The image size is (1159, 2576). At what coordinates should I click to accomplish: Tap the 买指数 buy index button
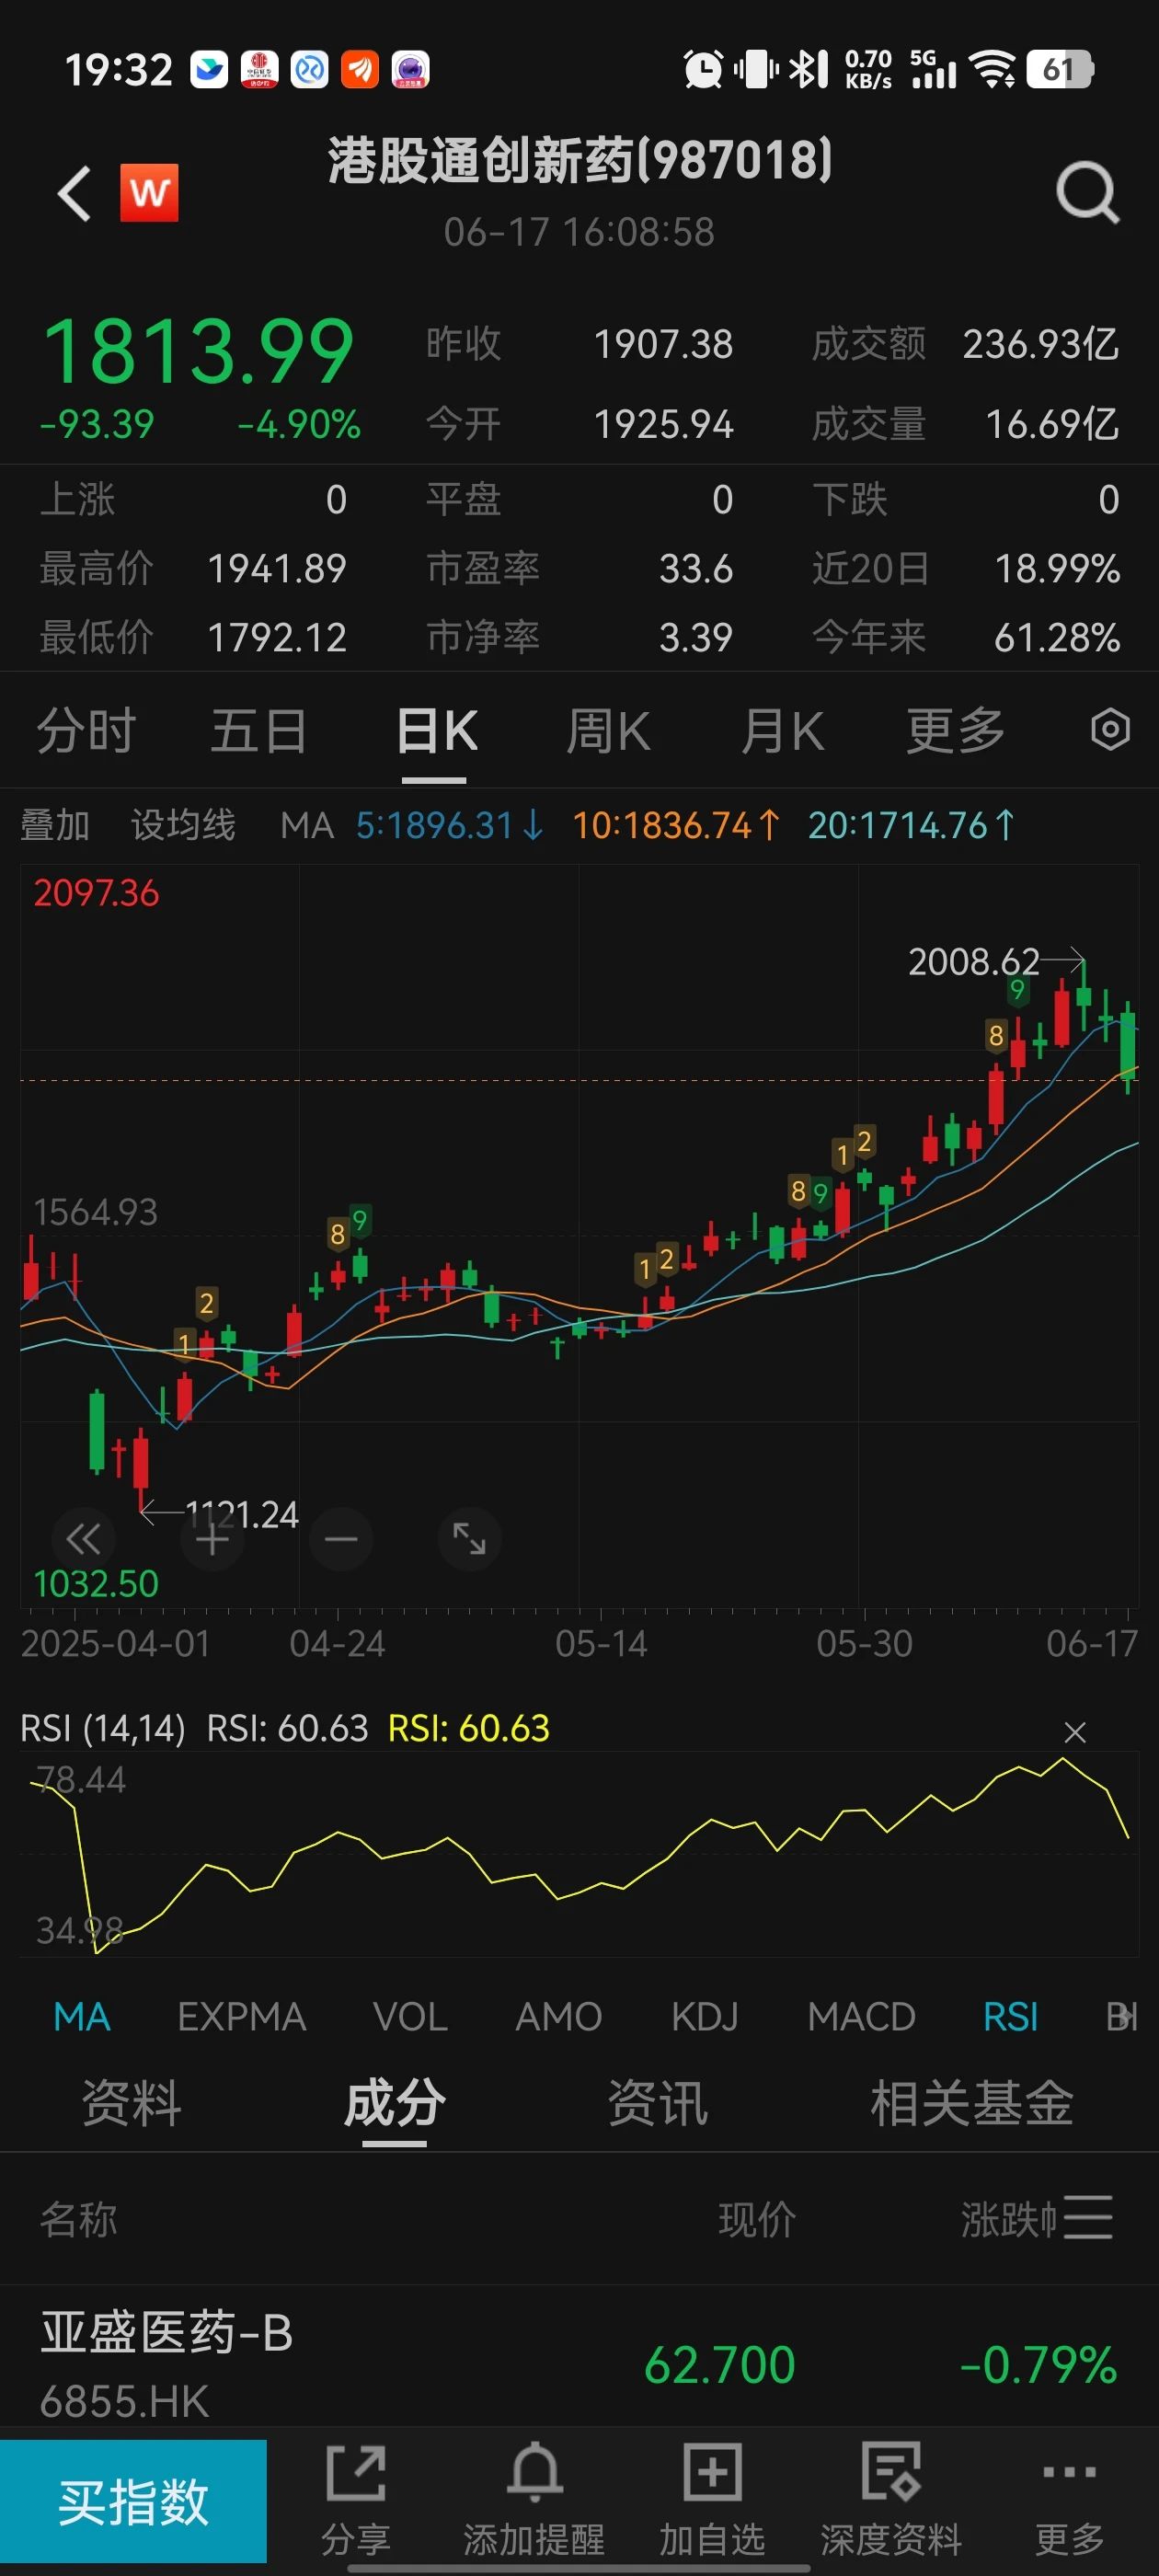click(x=133, y=2501)
